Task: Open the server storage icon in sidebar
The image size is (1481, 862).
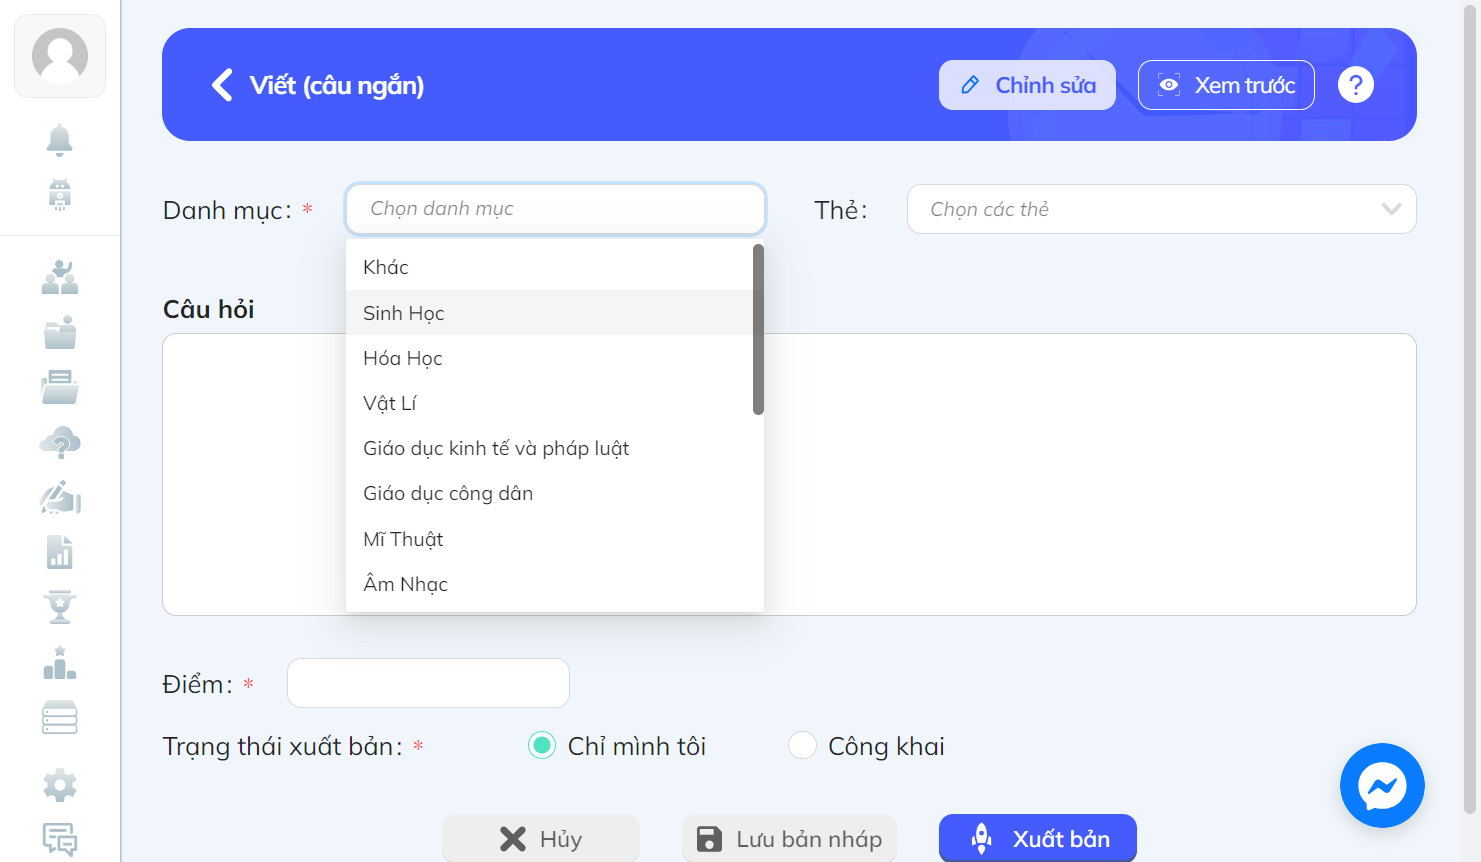Action: (60, 717)
